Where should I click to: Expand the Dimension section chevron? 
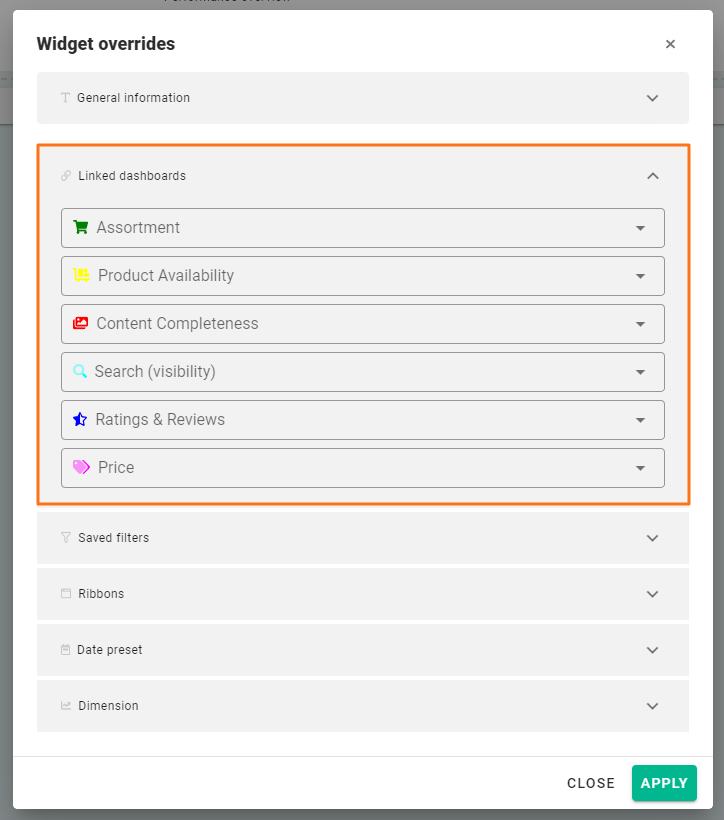coord(652,706)
